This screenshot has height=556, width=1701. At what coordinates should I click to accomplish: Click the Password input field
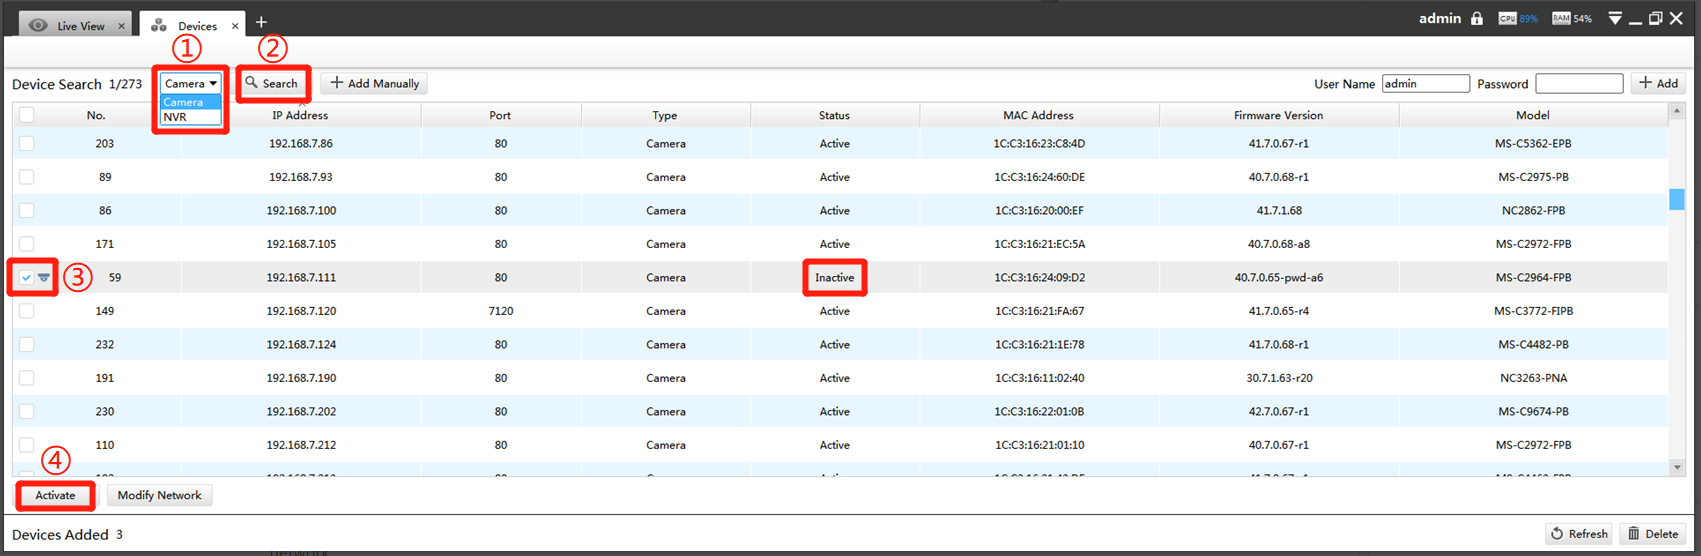coord(1579,84)
